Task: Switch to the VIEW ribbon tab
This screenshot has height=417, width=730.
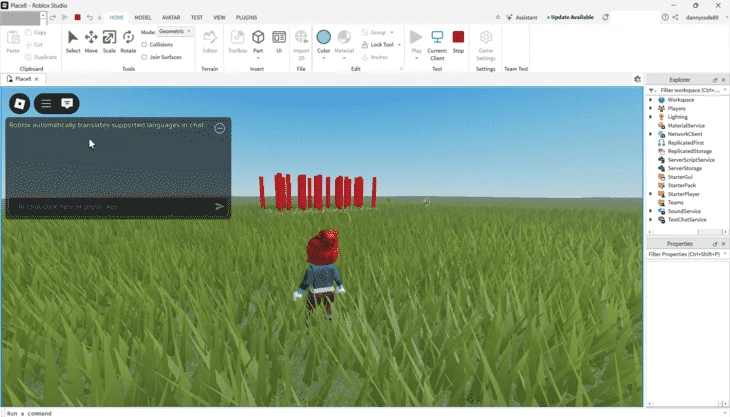Action: coord(219,17)
